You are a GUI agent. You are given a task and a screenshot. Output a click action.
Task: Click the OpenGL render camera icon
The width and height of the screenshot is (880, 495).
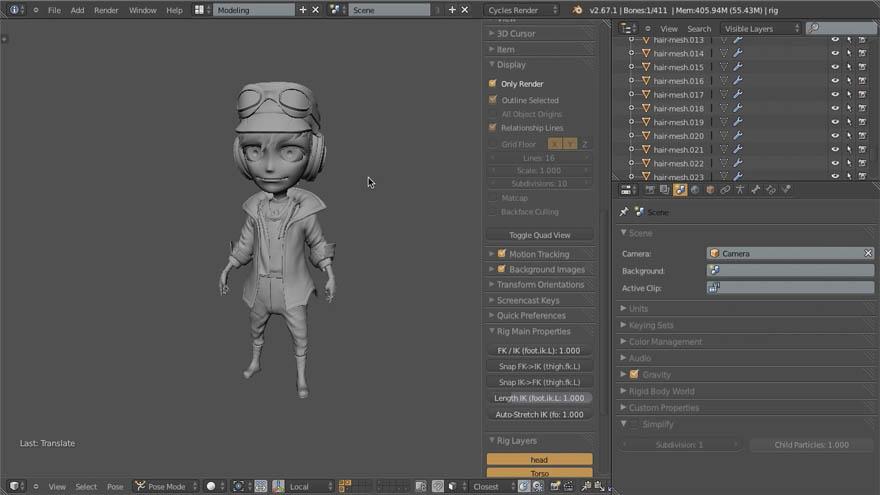tap(554, 486)
